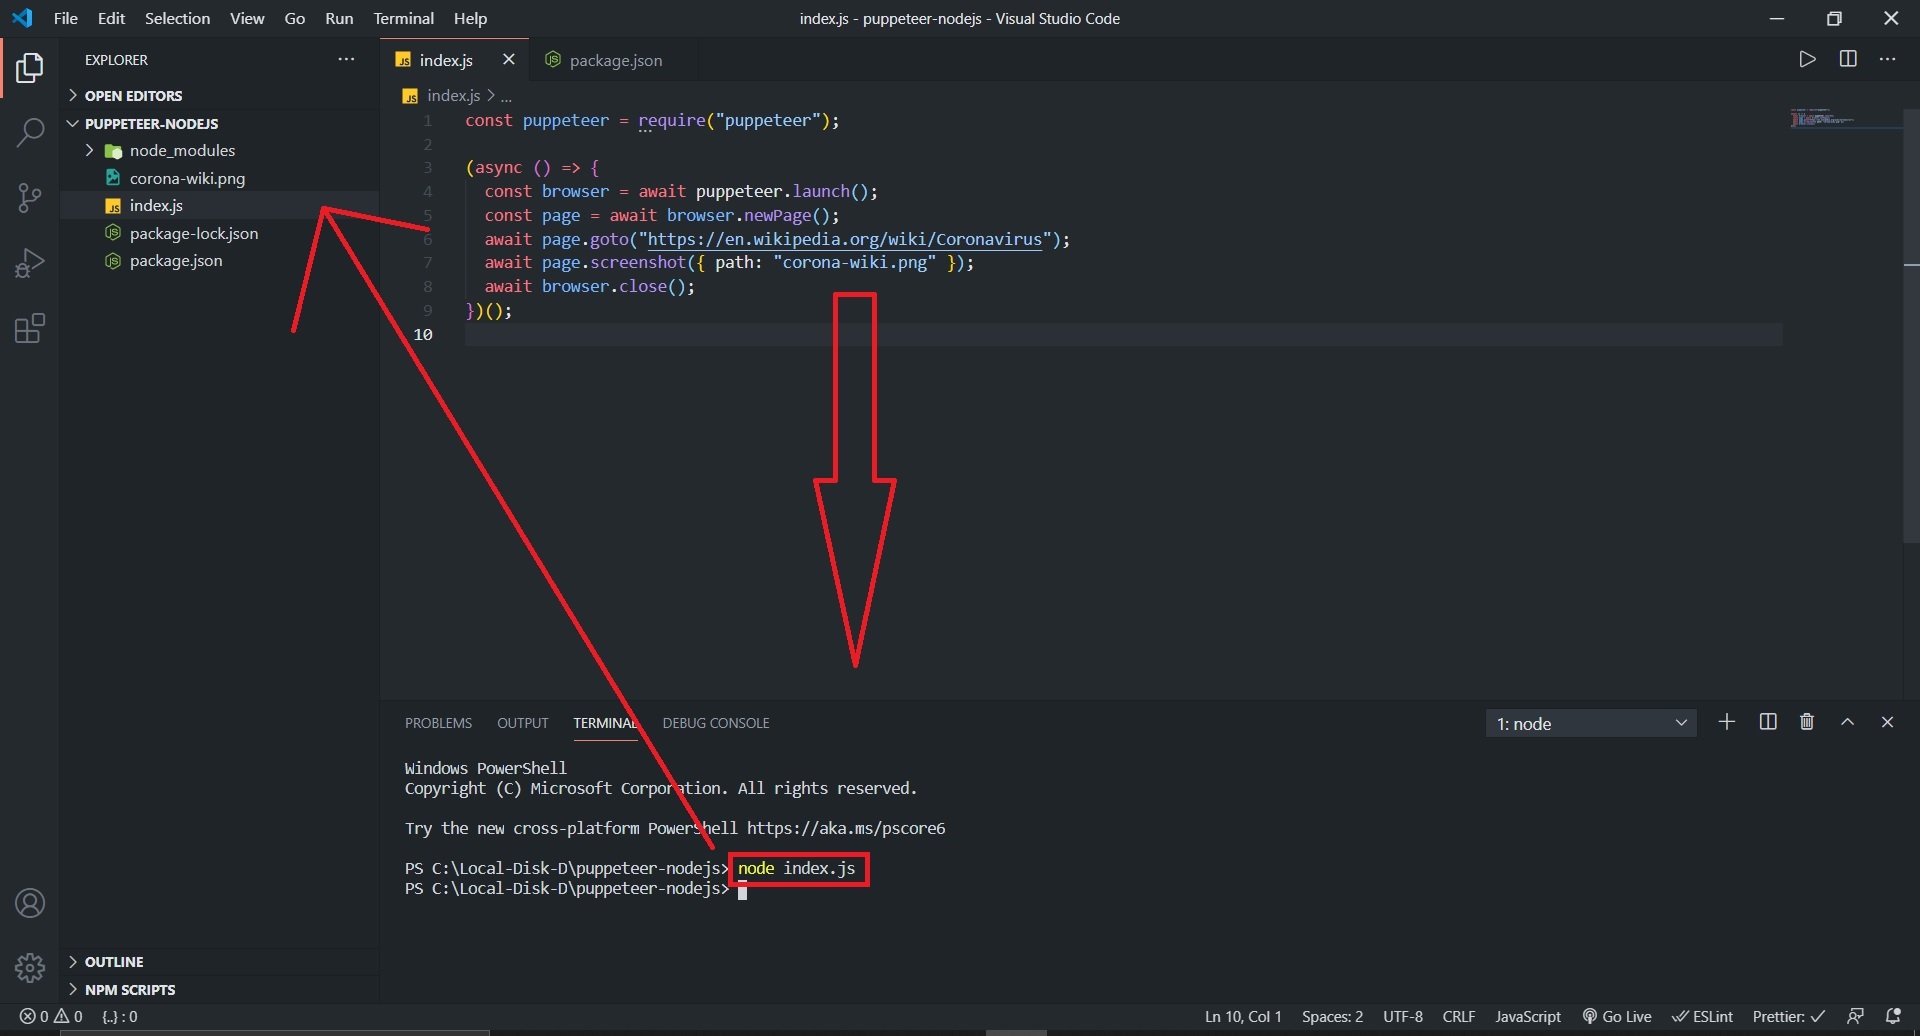Open corona-wiki.png in the explorer
Viewport: 1920px width, 1036px height.
click(x=187, y=178)
